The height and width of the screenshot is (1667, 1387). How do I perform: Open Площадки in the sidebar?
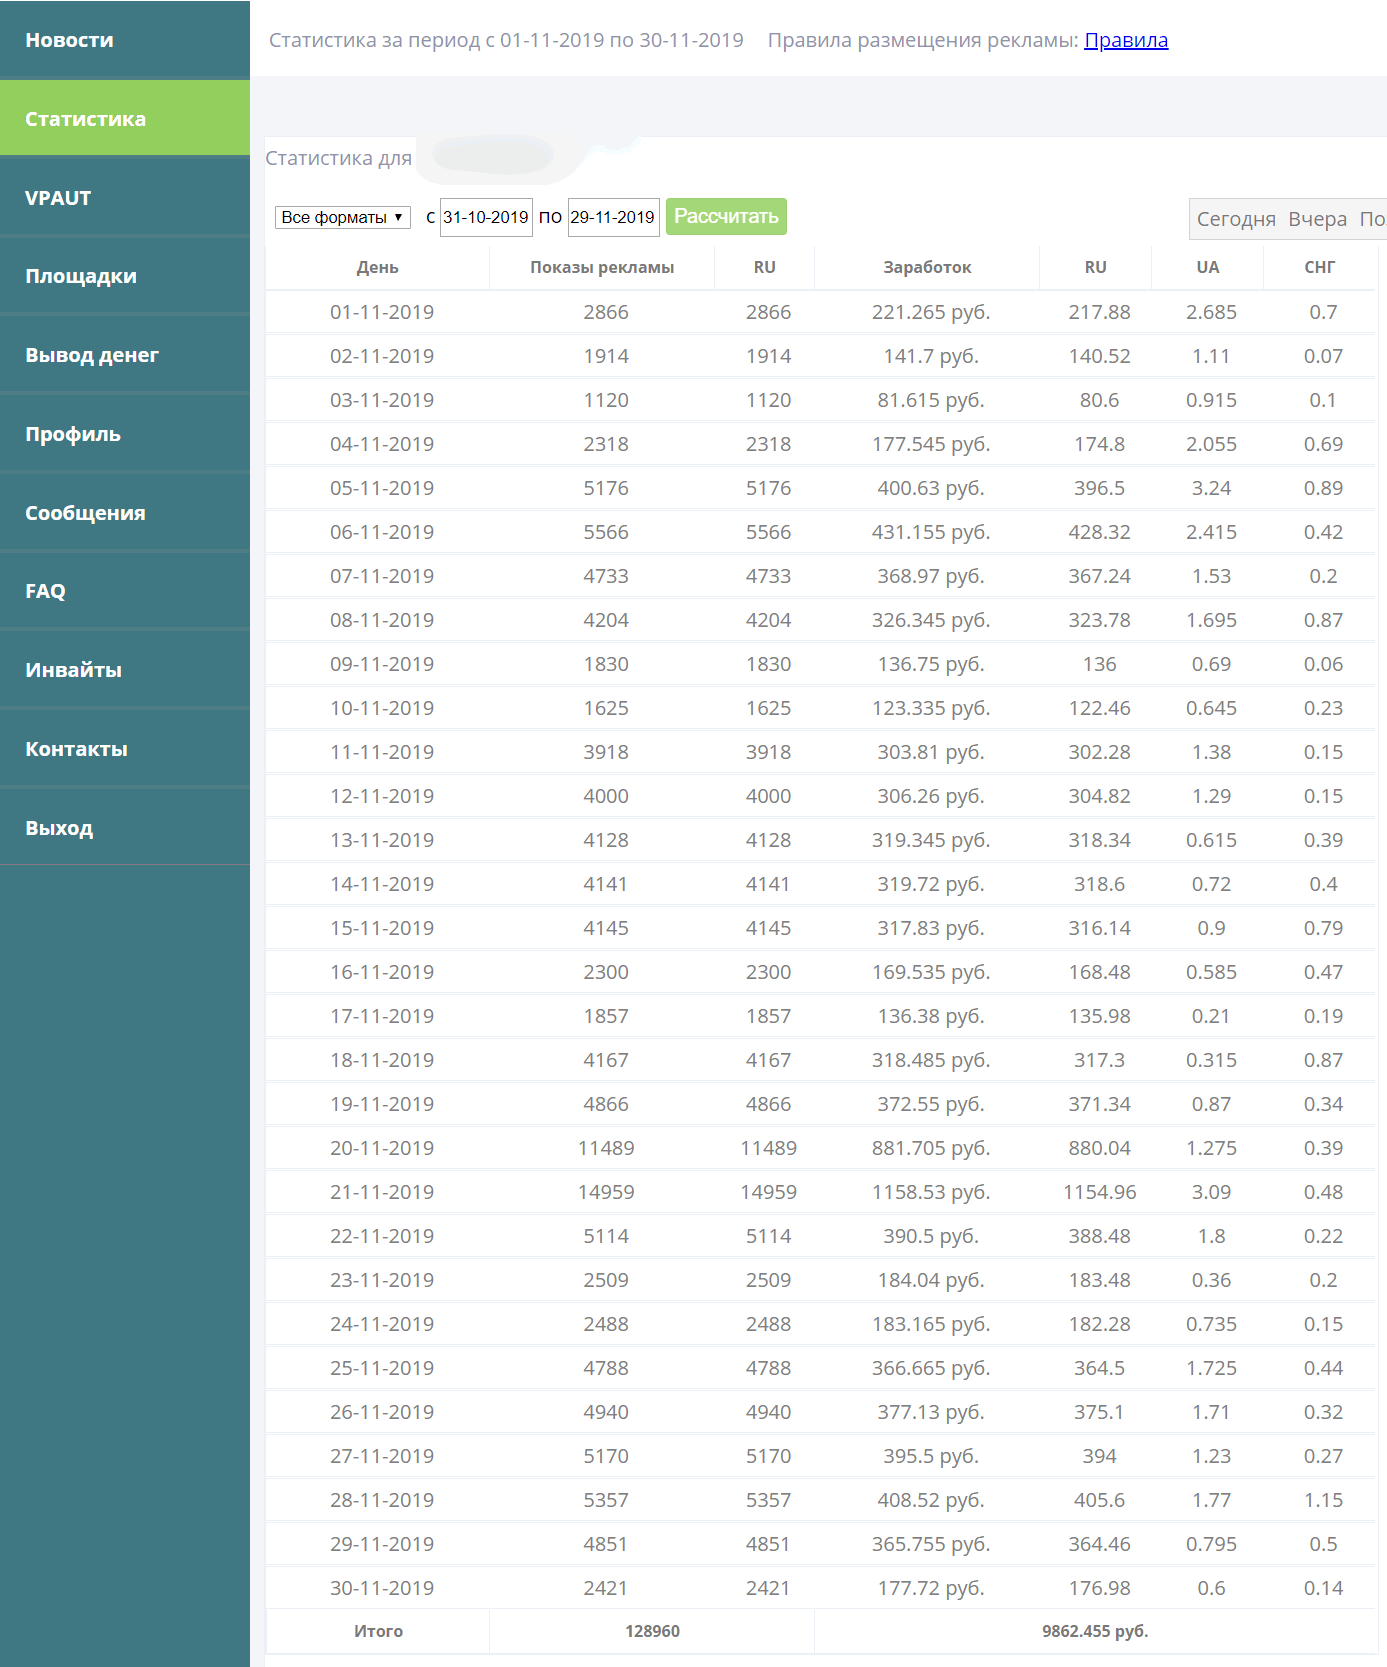81,276
